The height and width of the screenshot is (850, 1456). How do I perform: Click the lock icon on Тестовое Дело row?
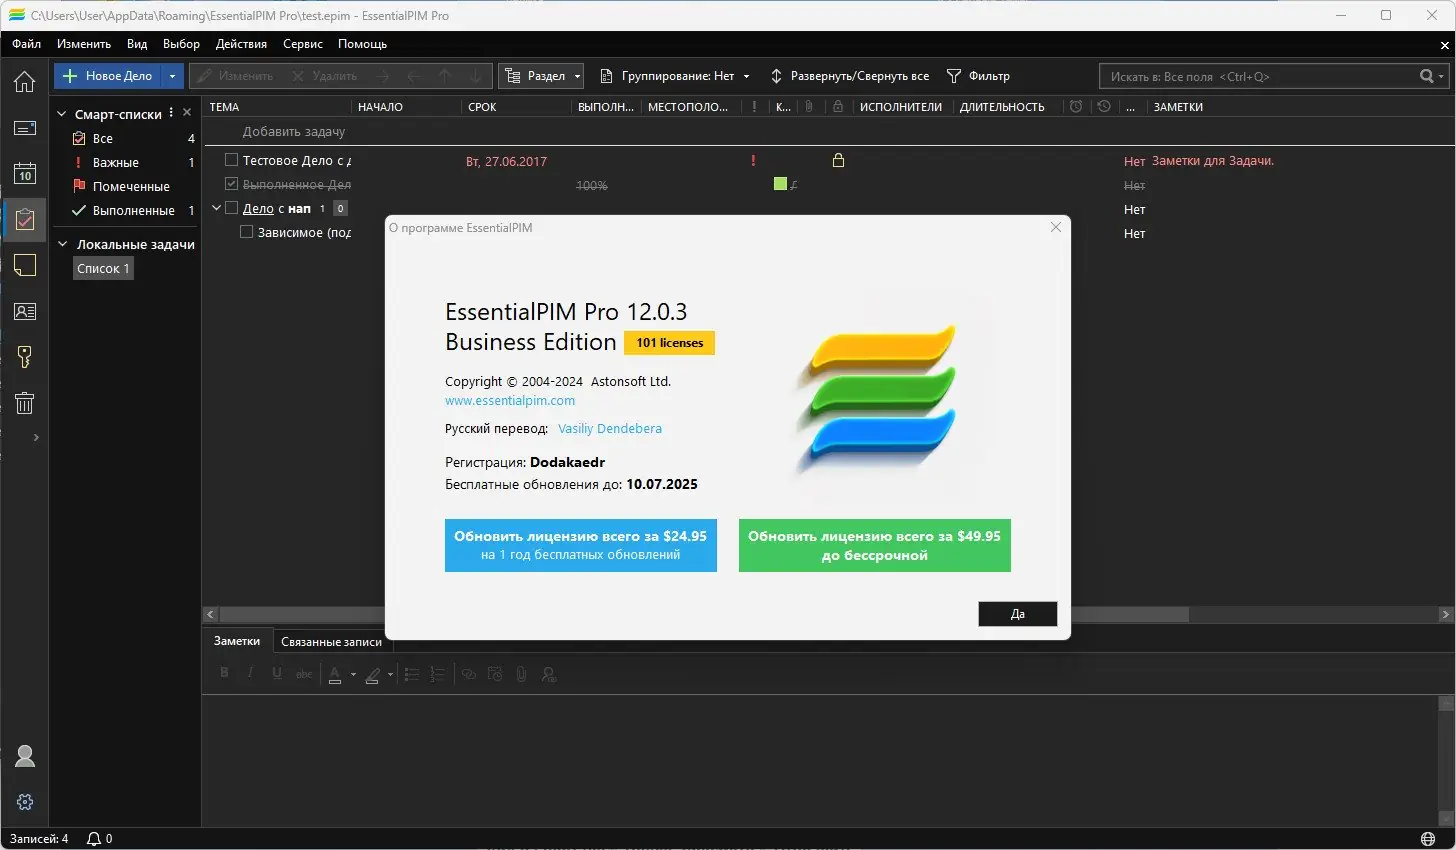pyautogui.click(x=838, y=160)
